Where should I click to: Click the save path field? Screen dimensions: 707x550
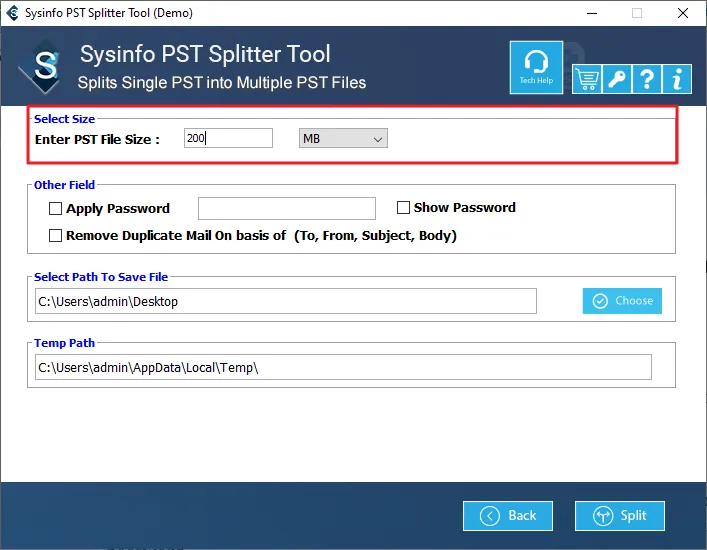click(286, 301)
